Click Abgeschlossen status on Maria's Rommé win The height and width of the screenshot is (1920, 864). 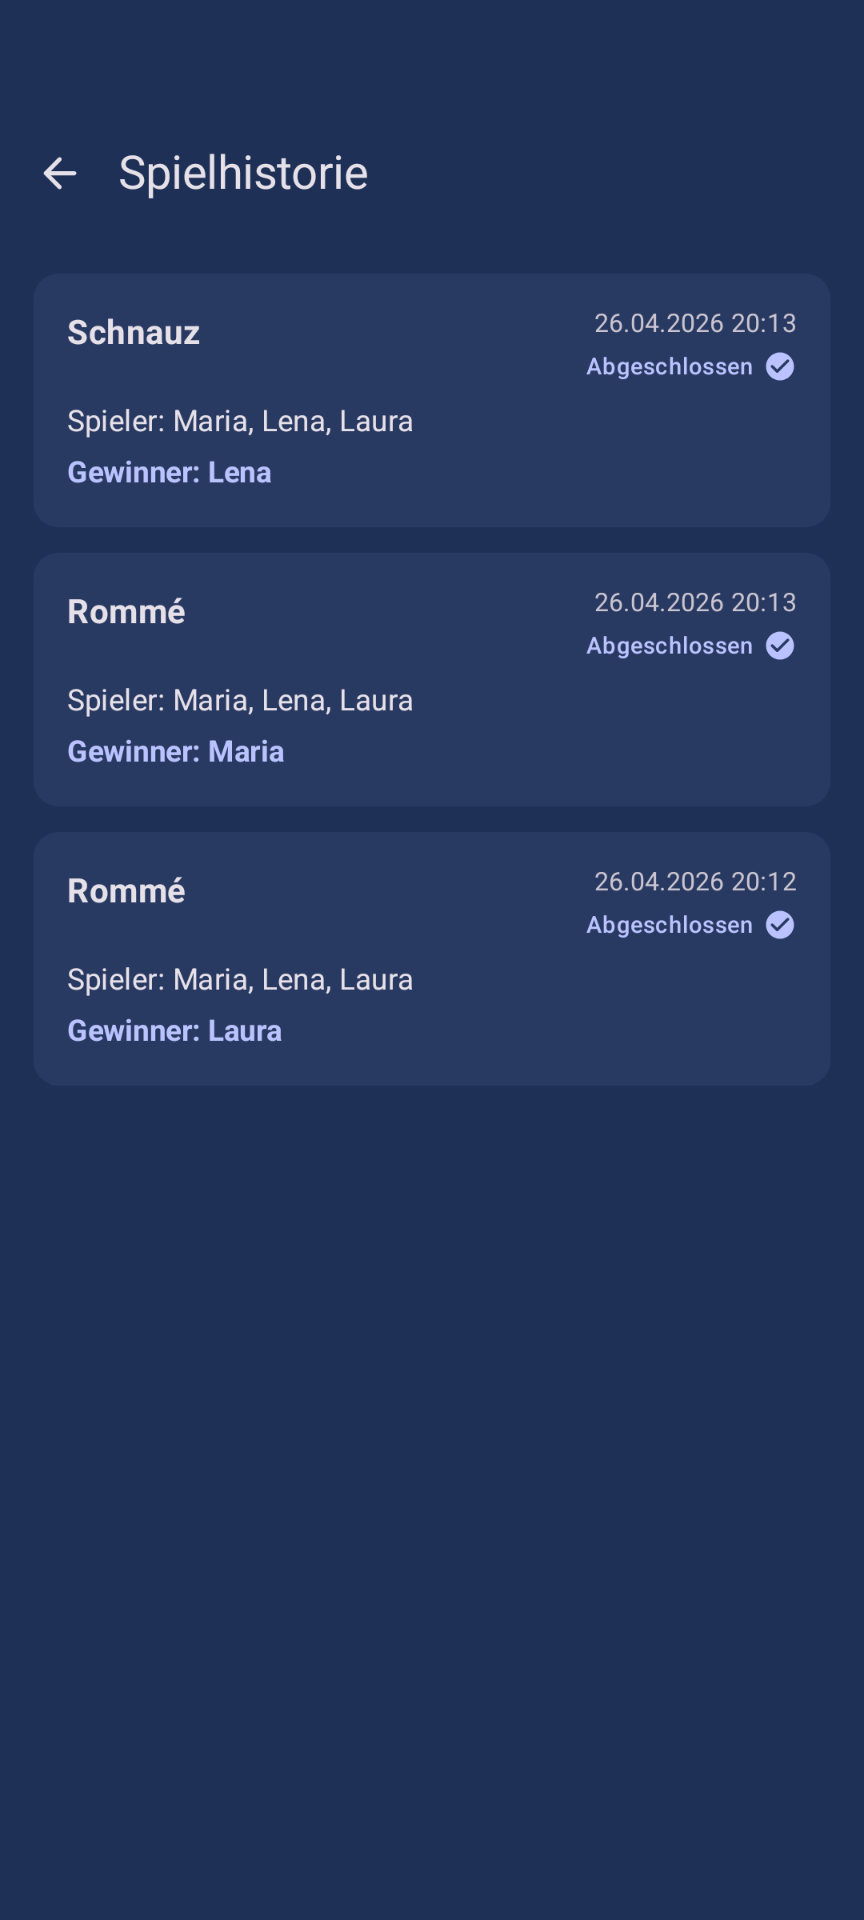(x=669, y=646)
